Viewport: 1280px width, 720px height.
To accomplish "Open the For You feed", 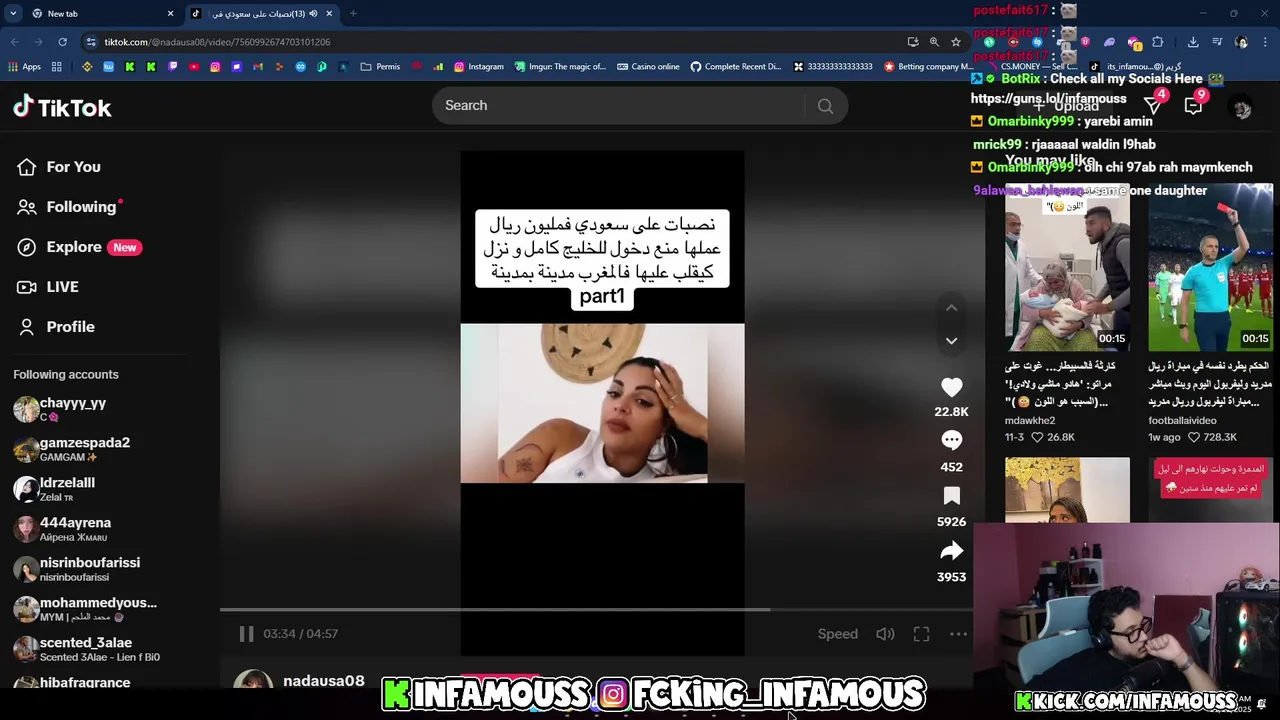I will coord(60,167).
